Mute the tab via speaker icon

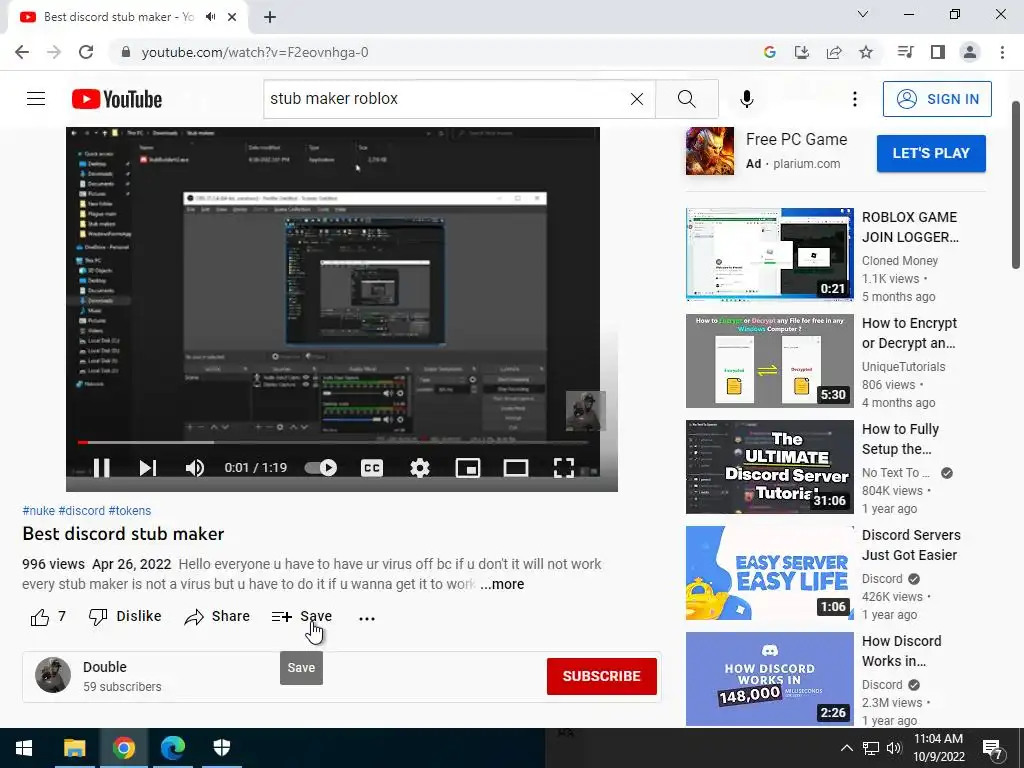(210, 17)
